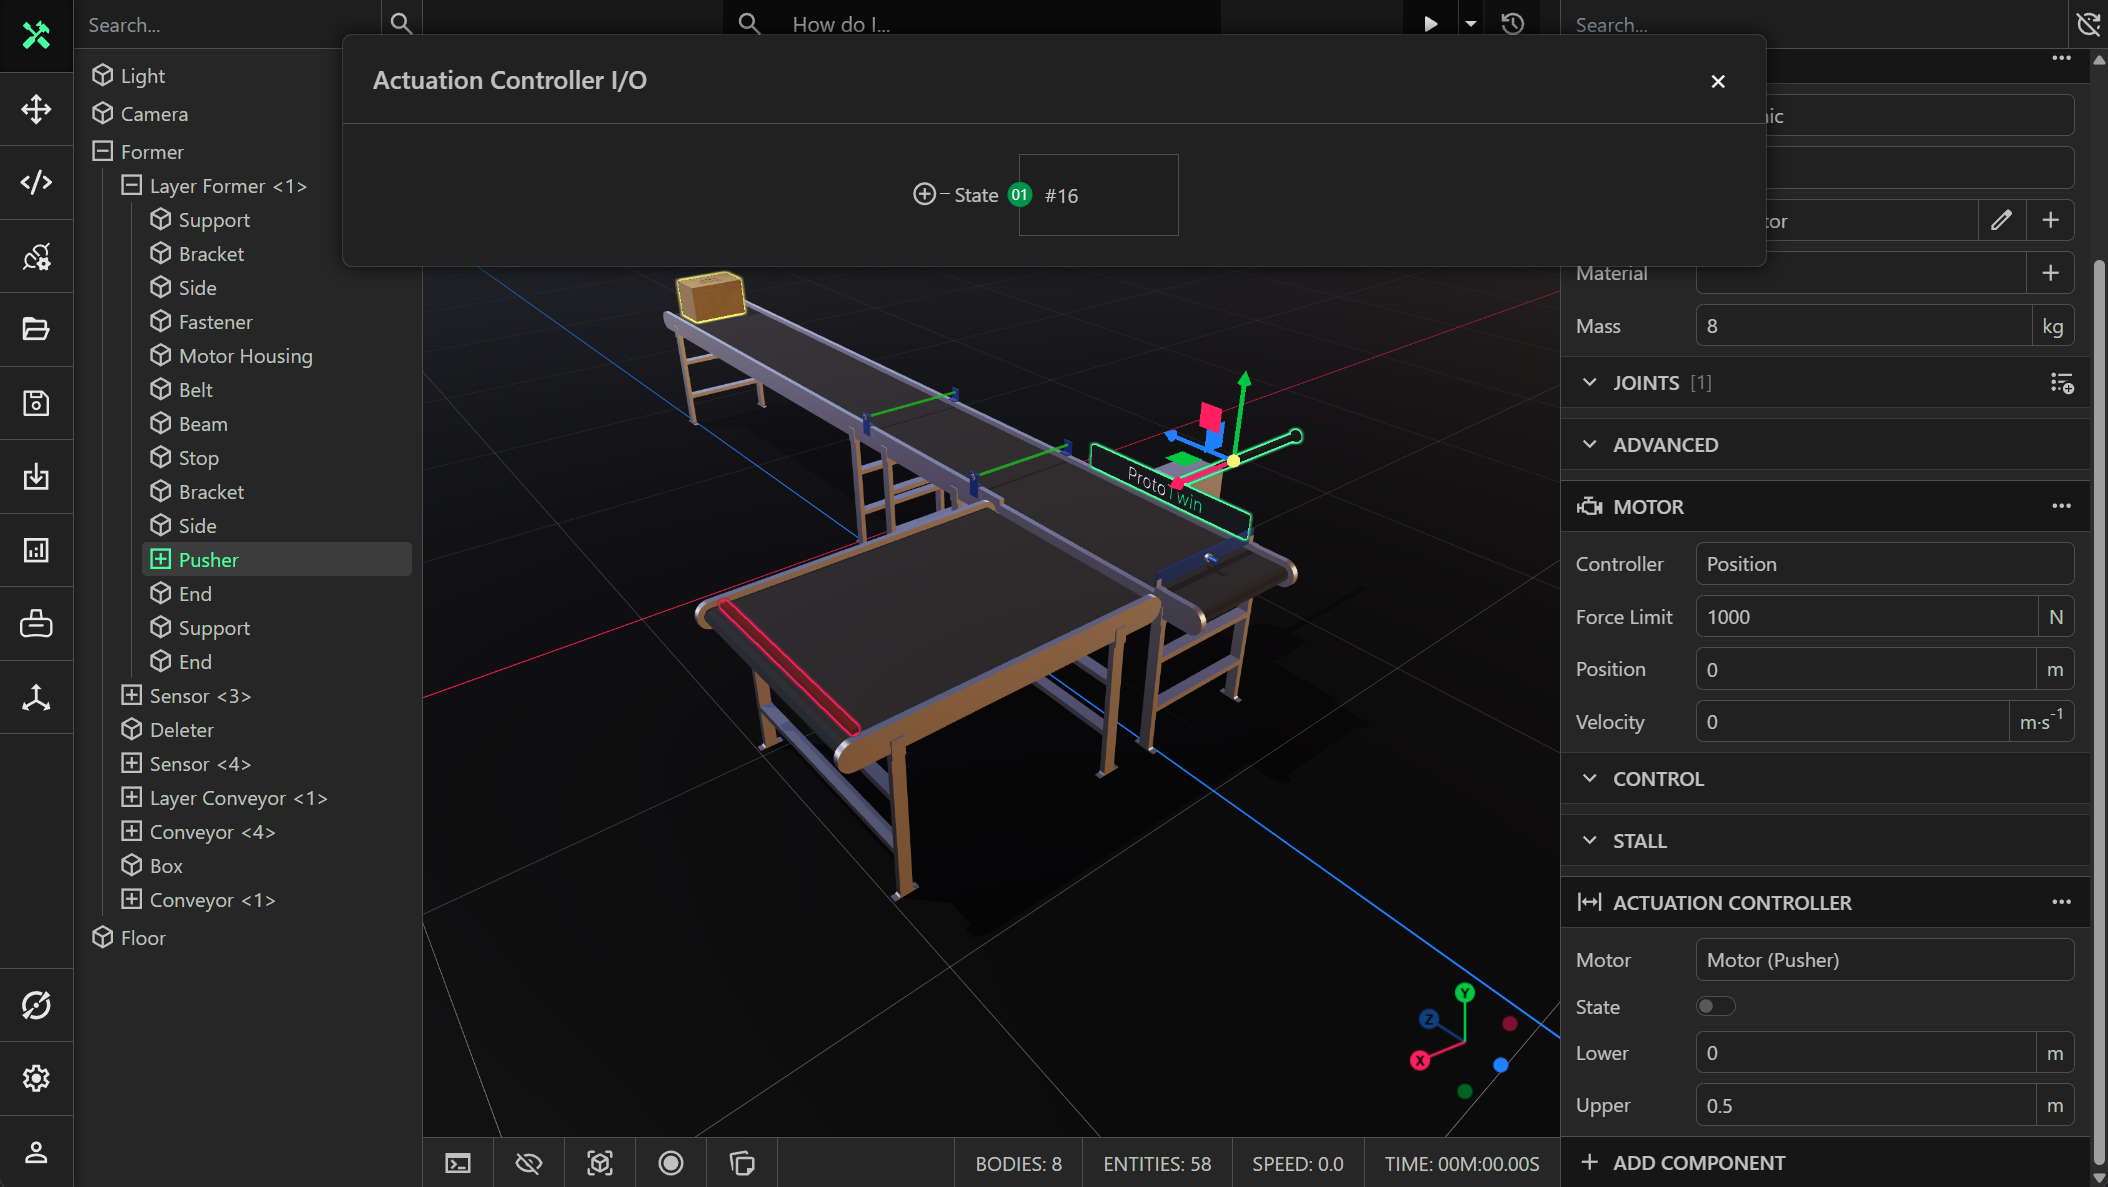Save the project using the save icon
This screenshot has height=1187, width=2108.
tap(36, 402)
